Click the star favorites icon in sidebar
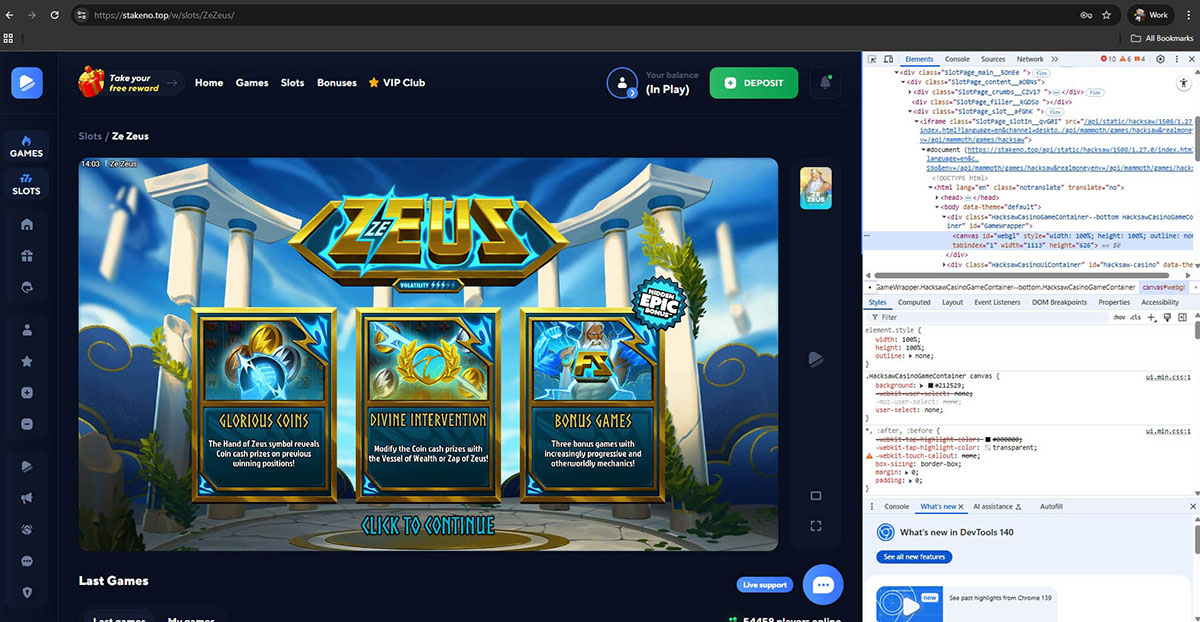This screenshot has width=1200, height=622. pyautogui.click(x=27, y=361)
